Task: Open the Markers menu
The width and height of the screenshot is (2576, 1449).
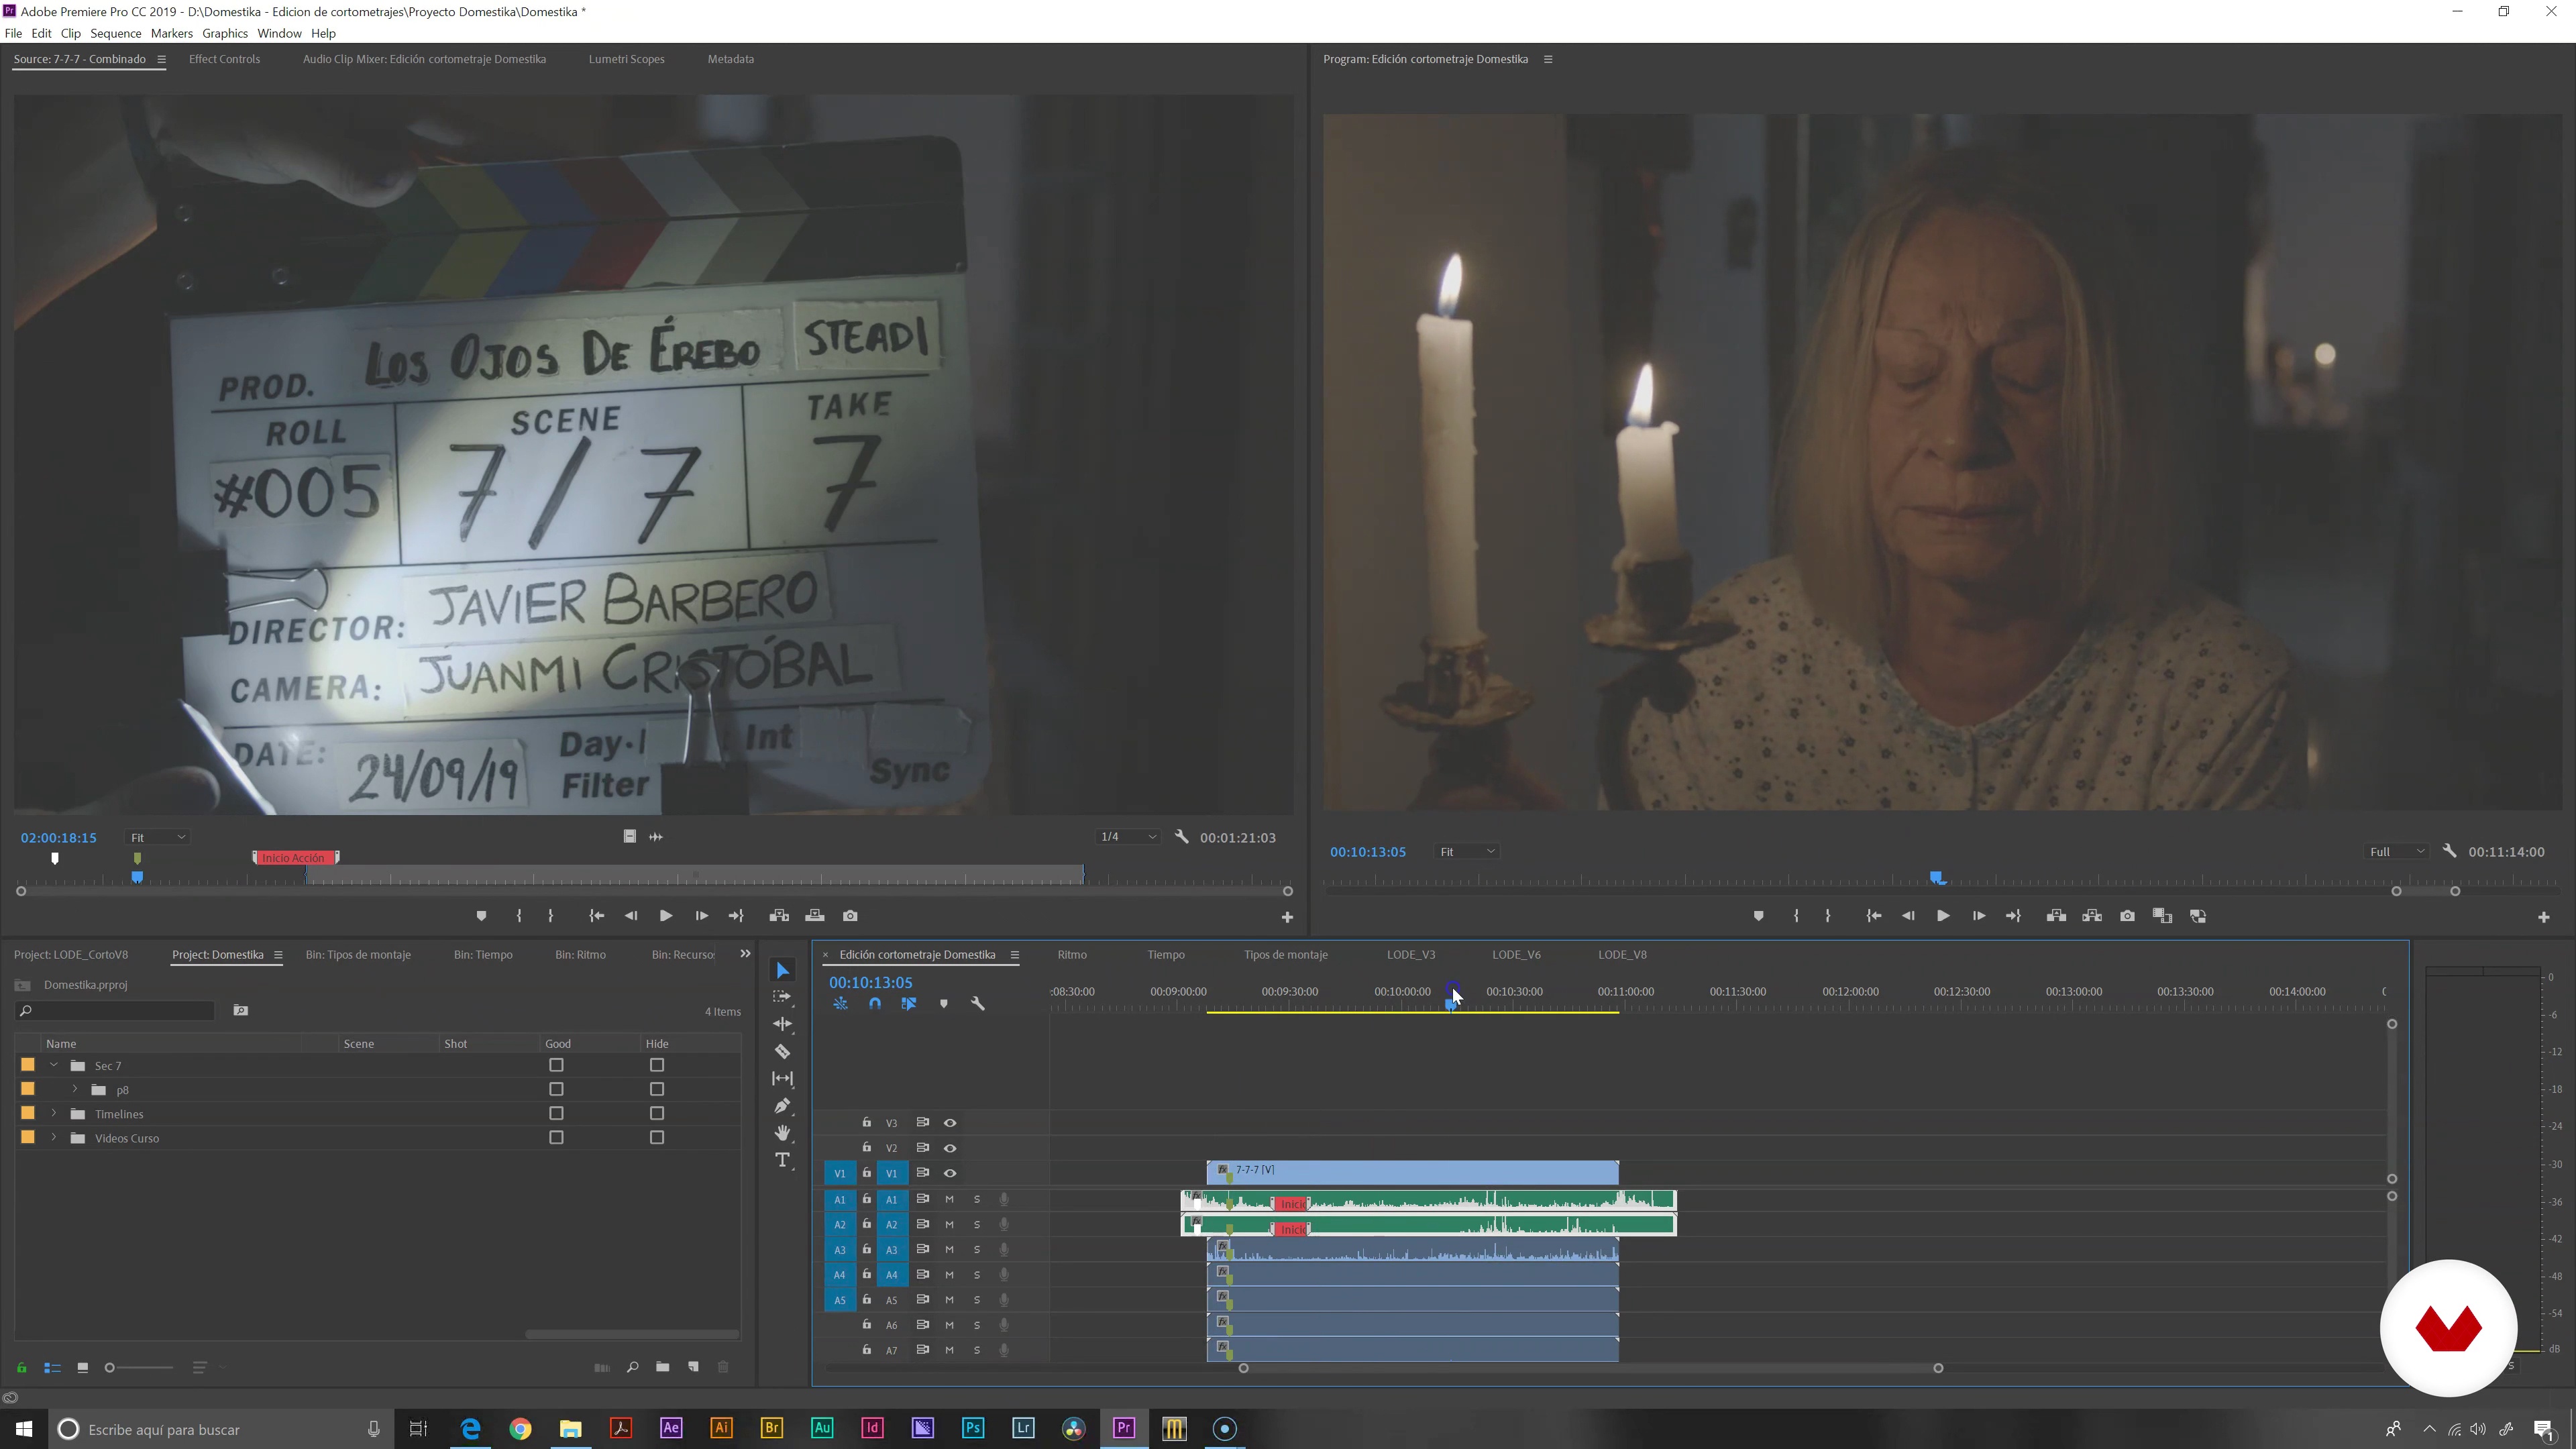Action: 172,33
